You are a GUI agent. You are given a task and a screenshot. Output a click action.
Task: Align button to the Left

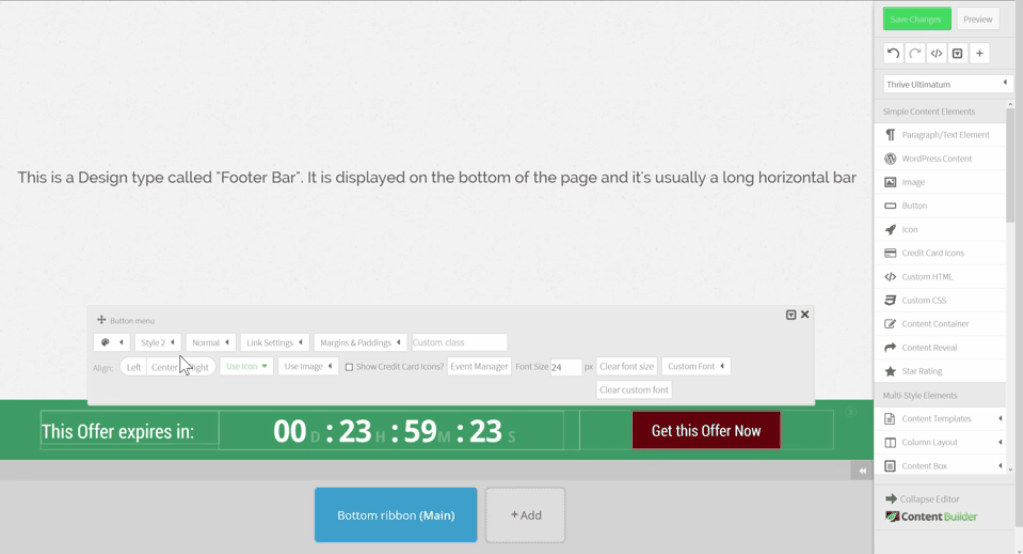(134, 367)
